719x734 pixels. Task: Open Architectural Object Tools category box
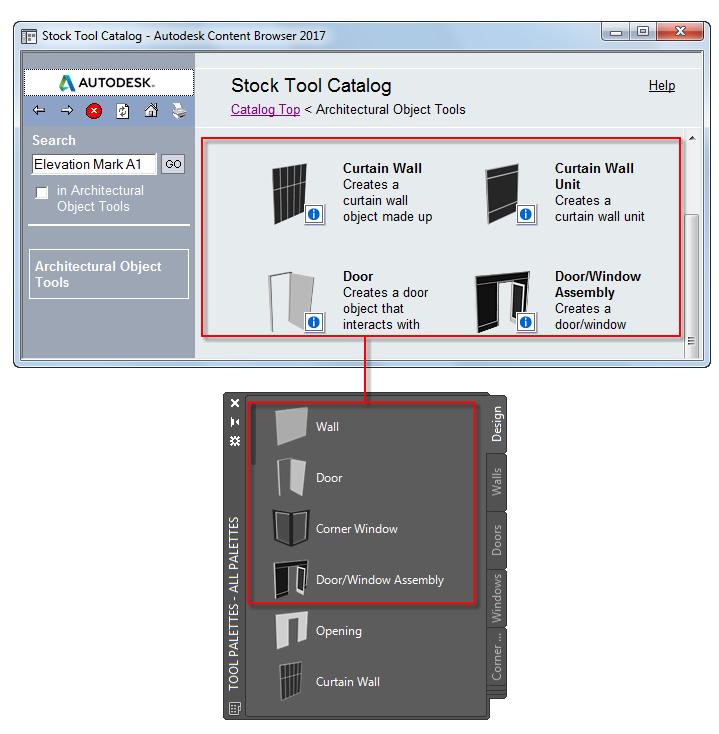pyautogui.click(x=109, y=274)
